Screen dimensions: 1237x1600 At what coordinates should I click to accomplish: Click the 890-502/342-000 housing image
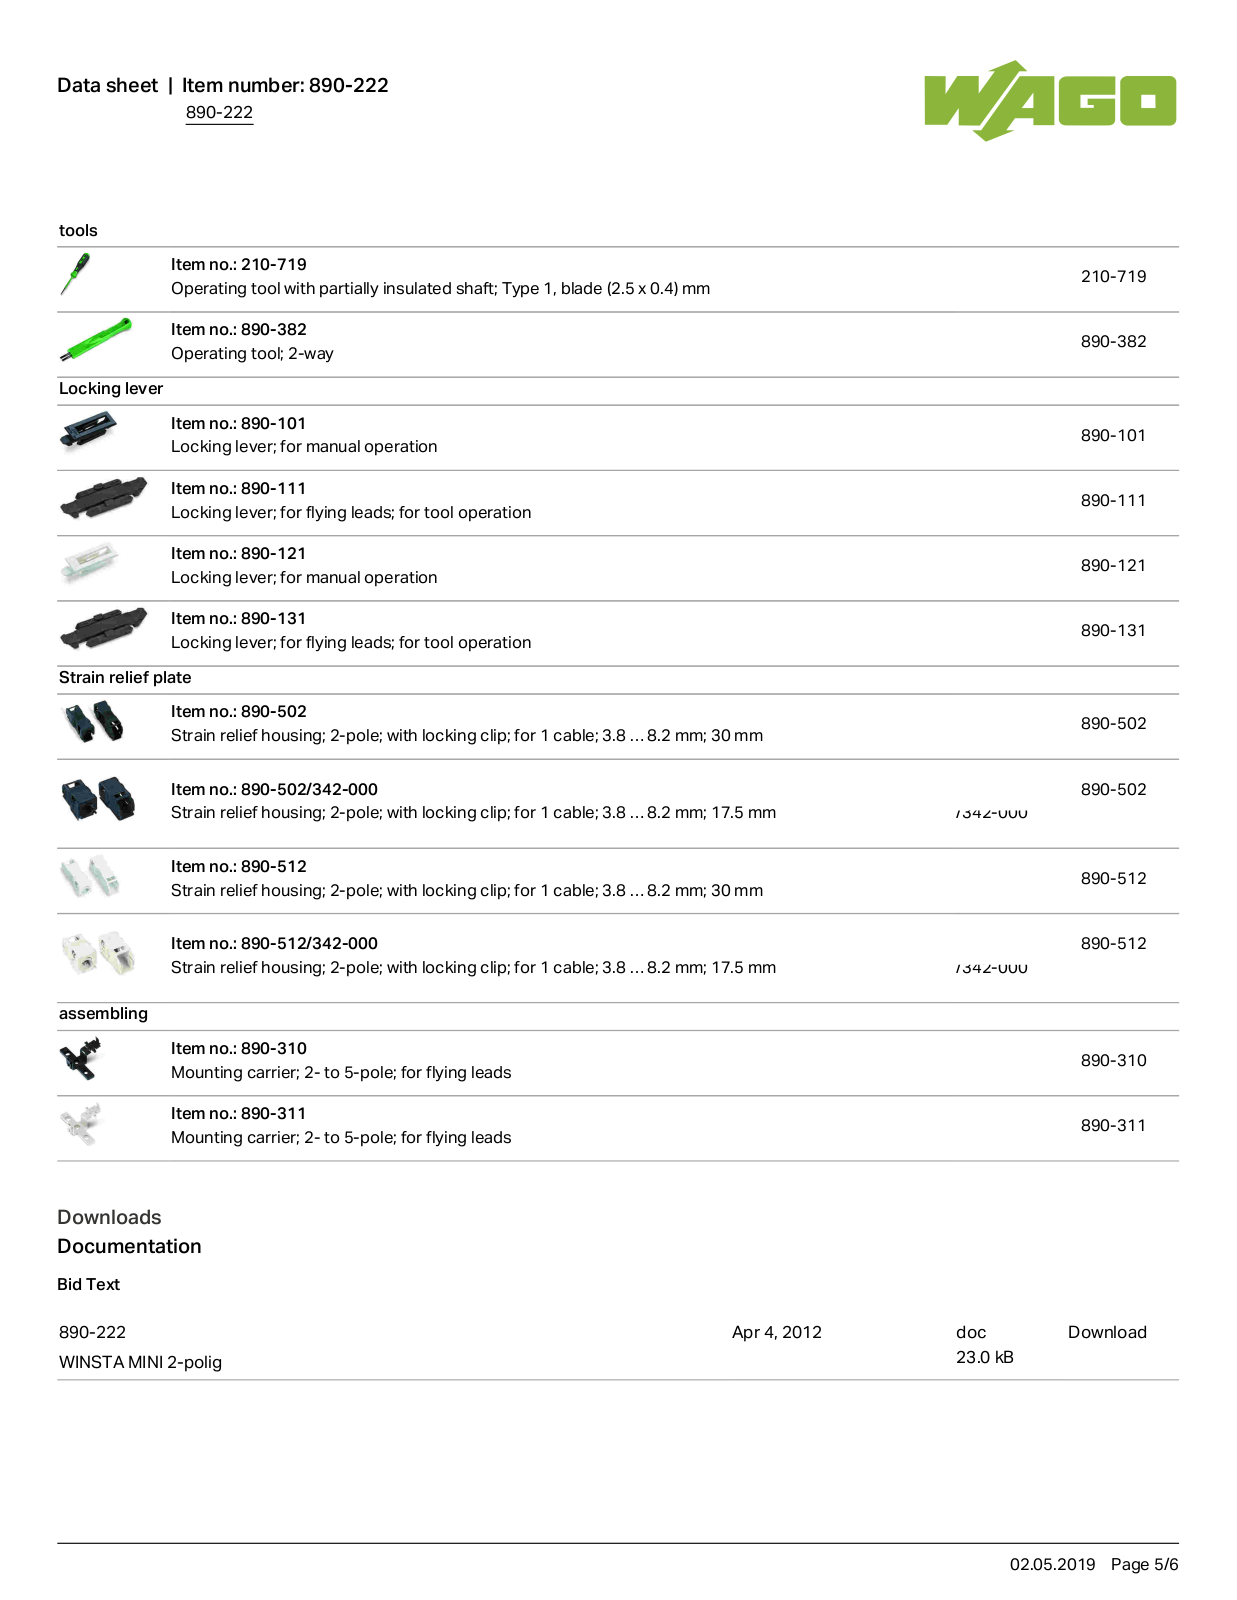click(98, 800)
